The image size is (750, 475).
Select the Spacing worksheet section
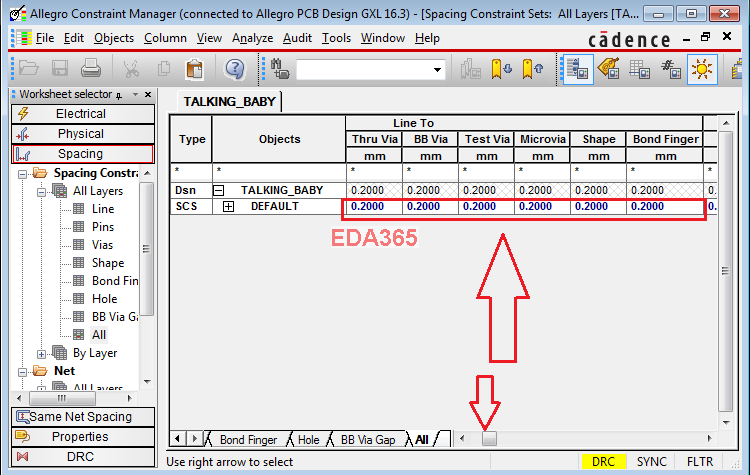[83, 154]
